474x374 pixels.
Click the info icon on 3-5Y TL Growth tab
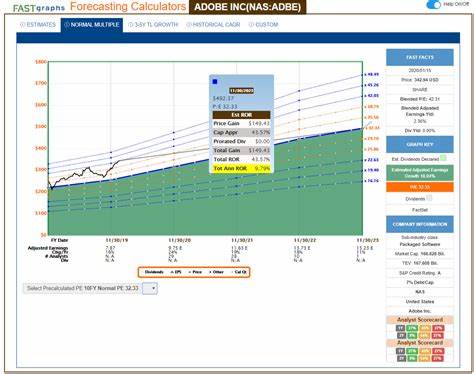point(131,25)
